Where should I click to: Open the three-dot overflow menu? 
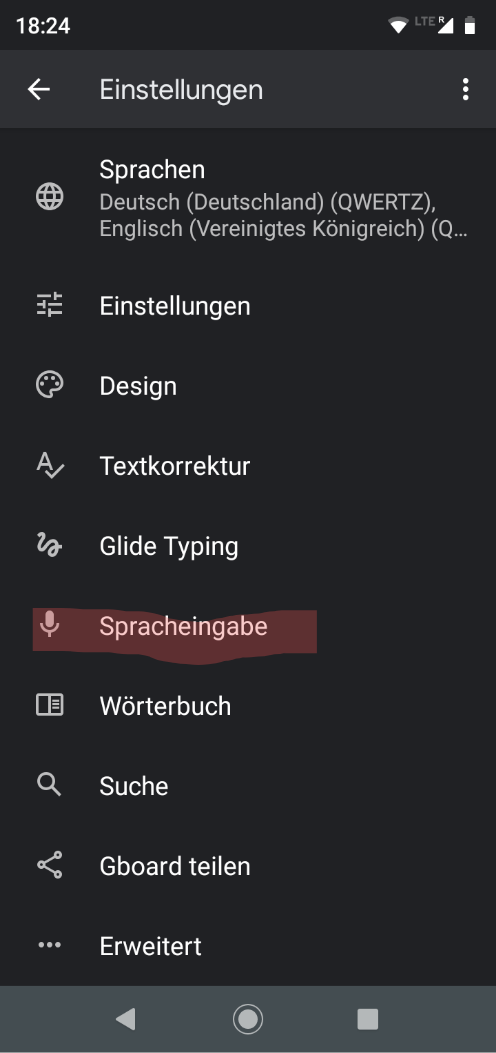click(465, 89)
